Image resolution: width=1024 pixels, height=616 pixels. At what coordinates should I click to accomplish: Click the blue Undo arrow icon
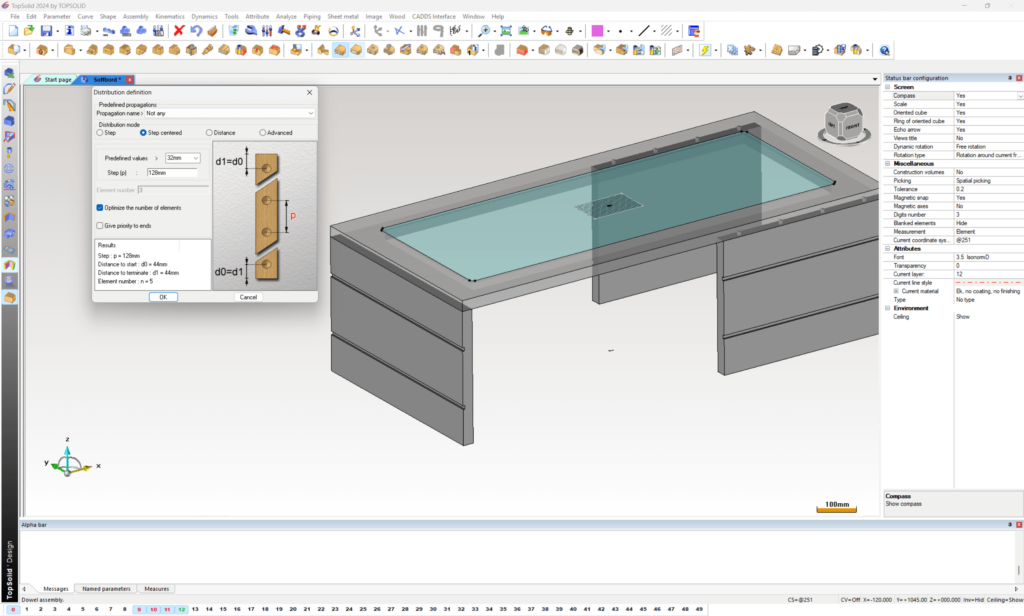(196, 31)
